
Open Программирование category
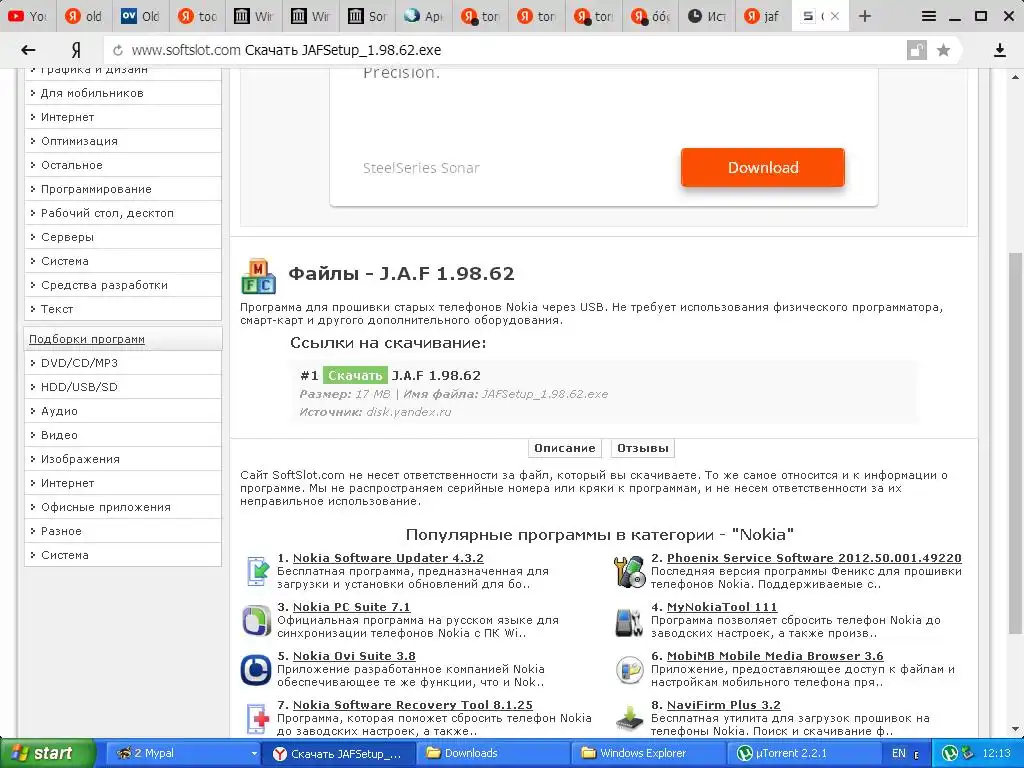[x=123, y=189]
